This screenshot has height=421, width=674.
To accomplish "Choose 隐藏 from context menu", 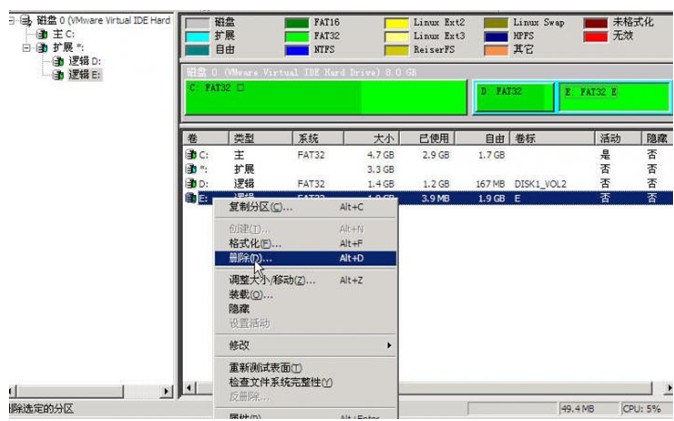I will coord(305,309).
